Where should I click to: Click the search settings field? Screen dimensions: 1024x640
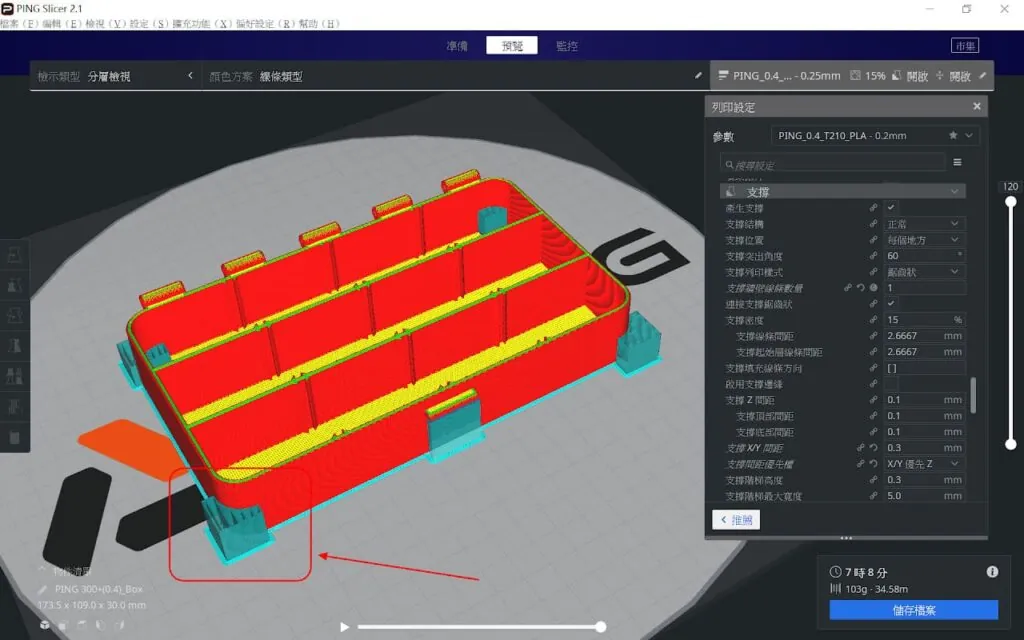coord(833,163)
